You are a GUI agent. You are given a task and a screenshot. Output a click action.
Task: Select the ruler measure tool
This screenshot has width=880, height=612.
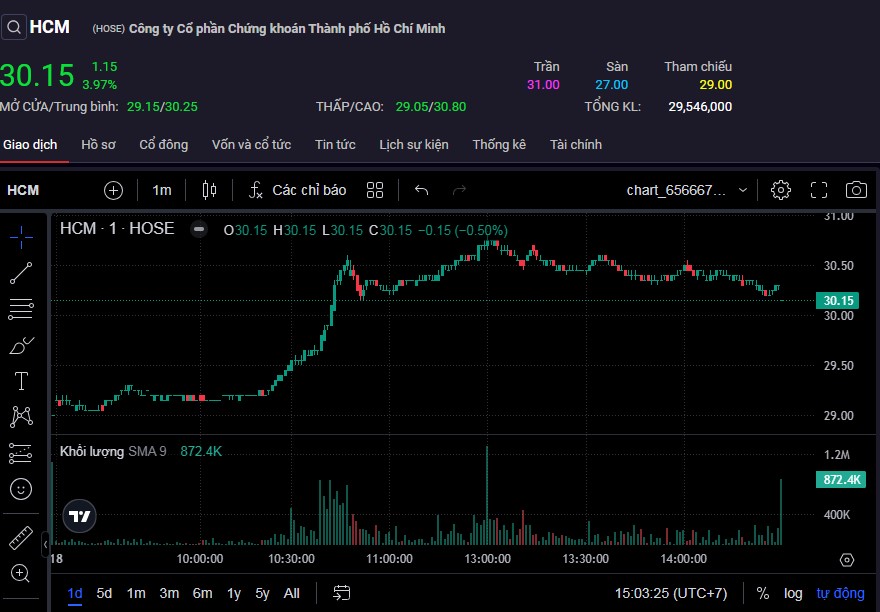21,538
